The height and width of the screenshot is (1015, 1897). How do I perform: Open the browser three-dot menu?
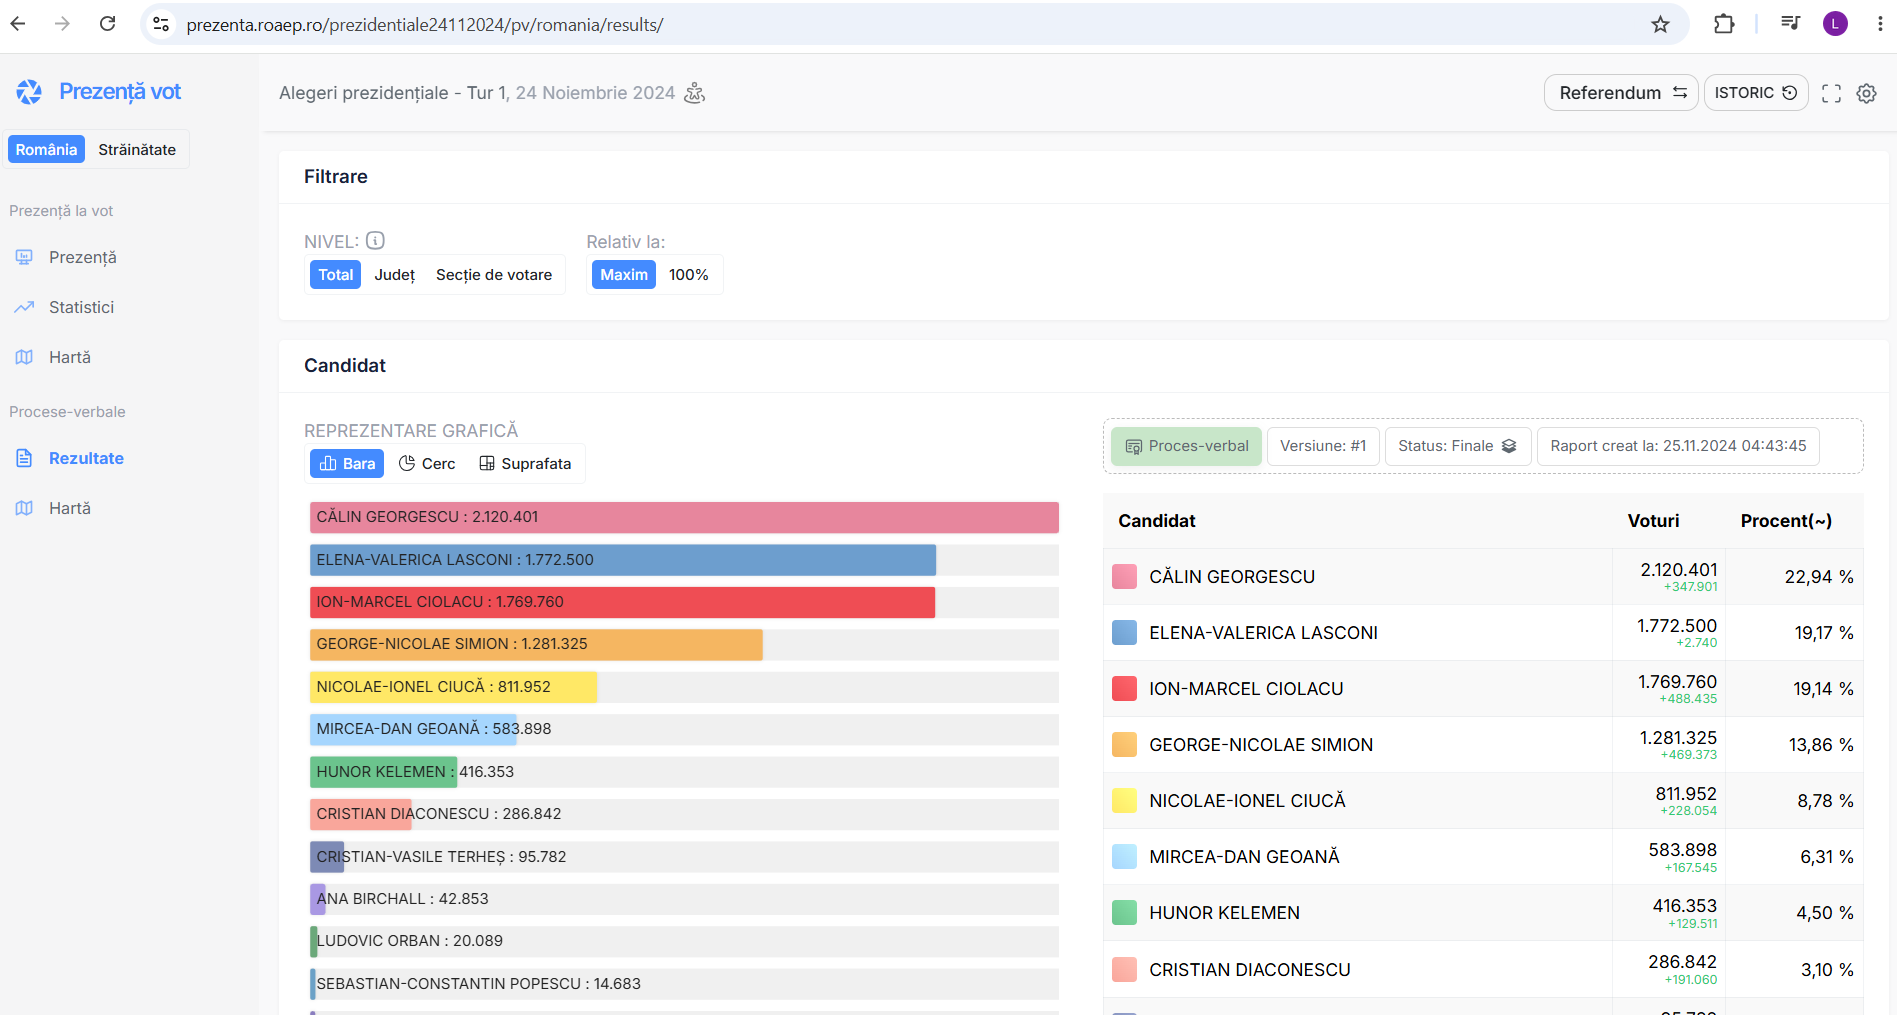click(1880, 24)
